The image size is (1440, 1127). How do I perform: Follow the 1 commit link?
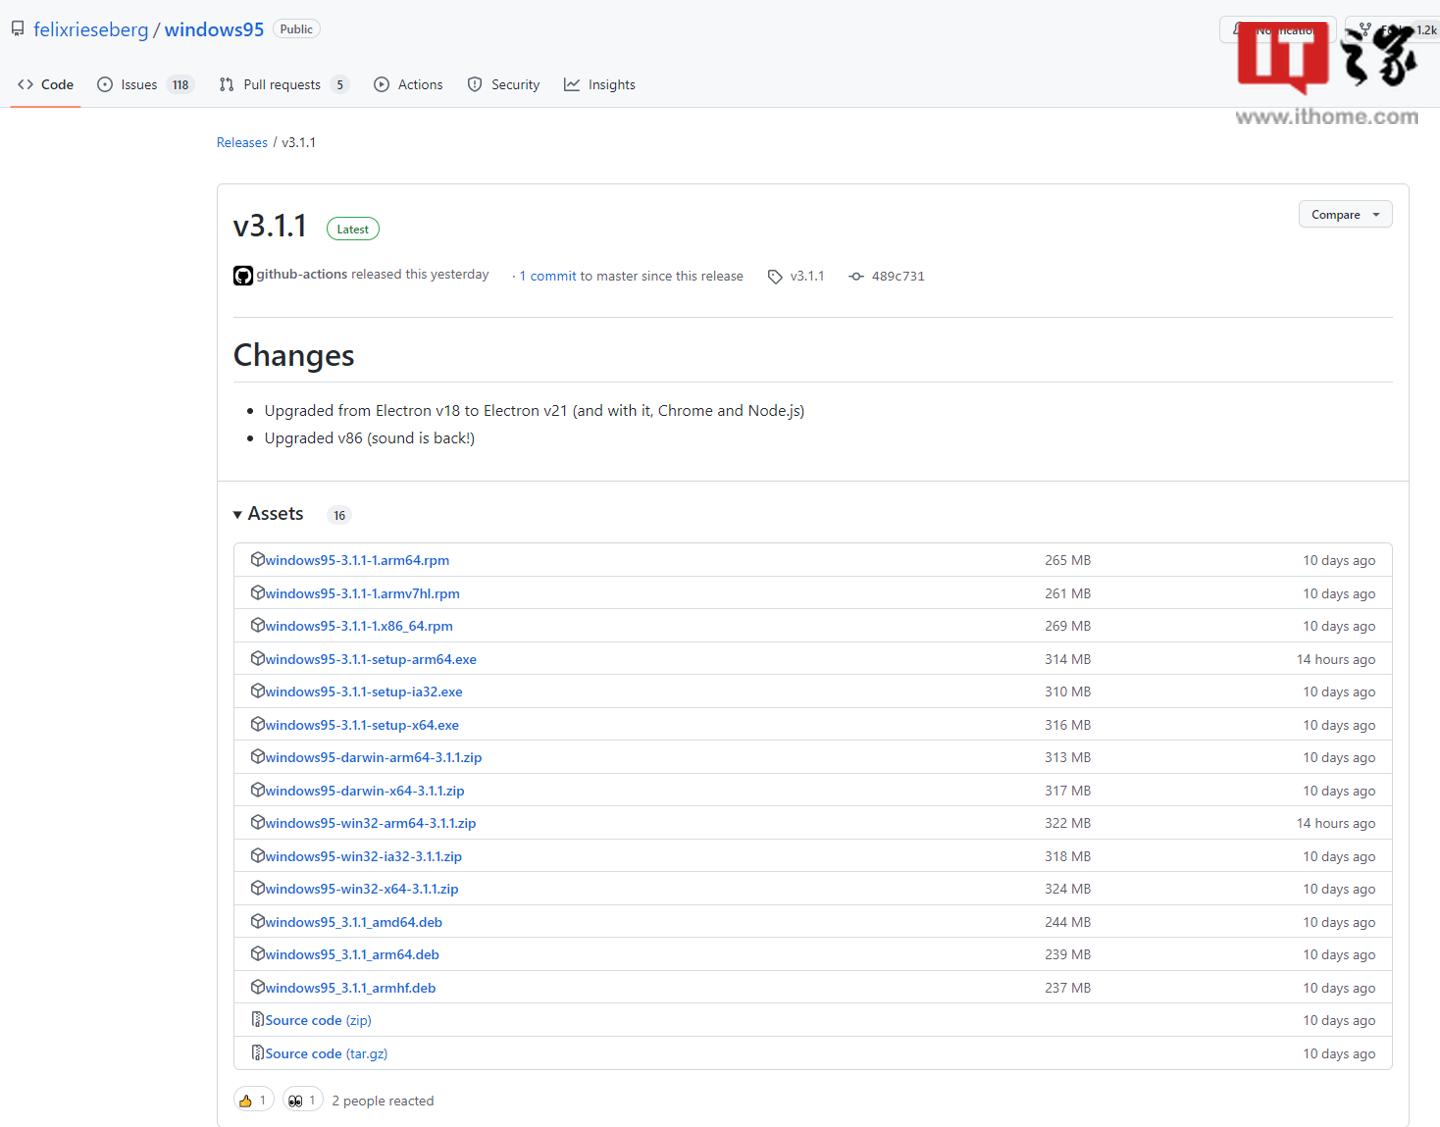(546, 276)
